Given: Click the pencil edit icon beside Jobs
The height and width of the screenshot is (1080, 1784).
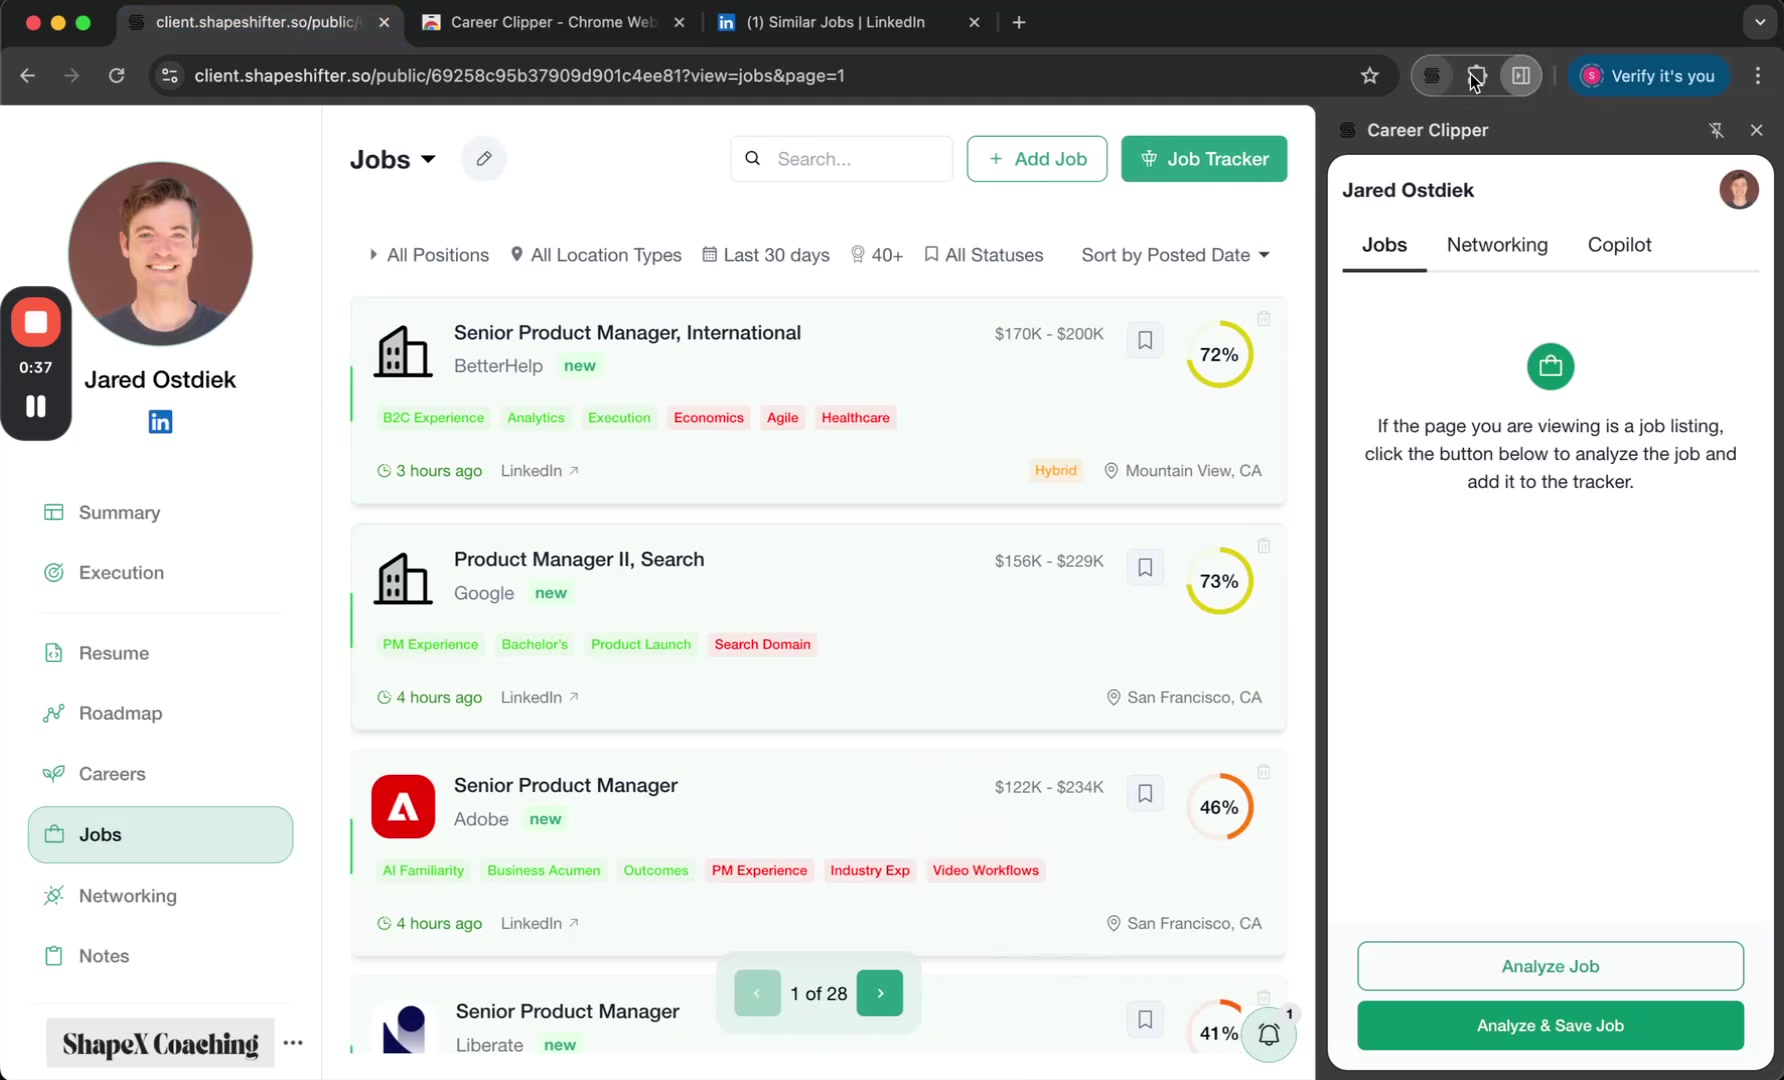Looking at the screenshot, I should pyautogui.click(x=484, y=159).
